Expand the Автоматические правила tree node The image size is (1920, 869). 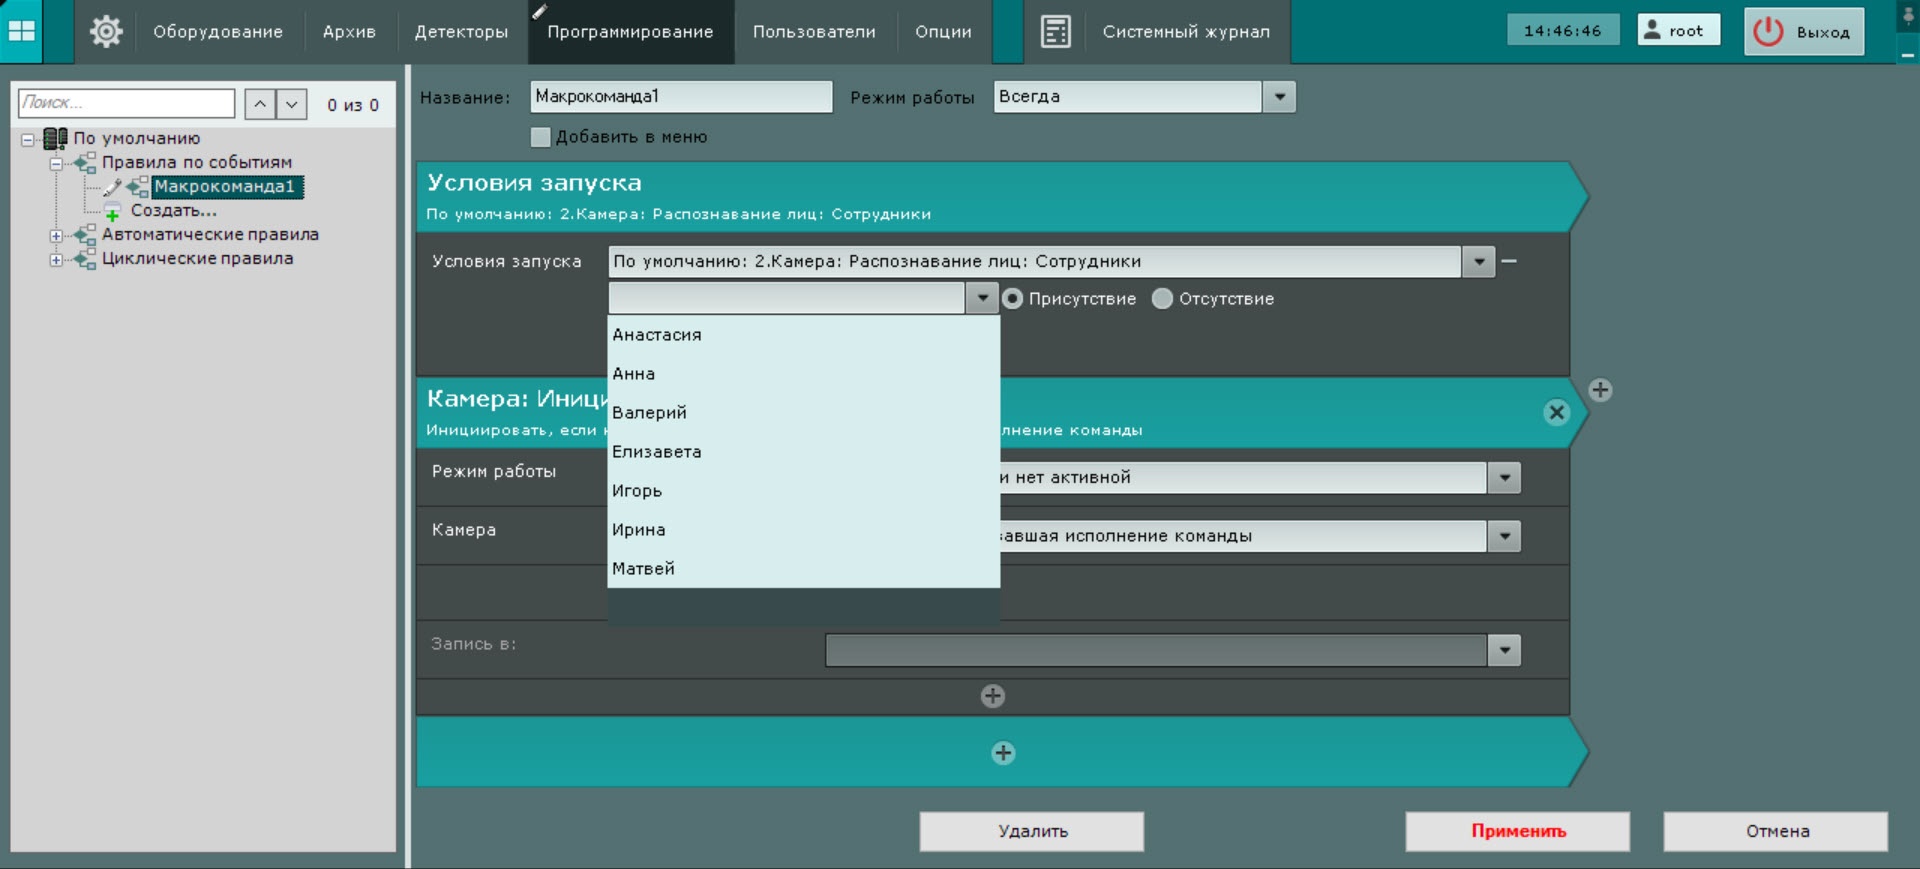click(56, 236)
